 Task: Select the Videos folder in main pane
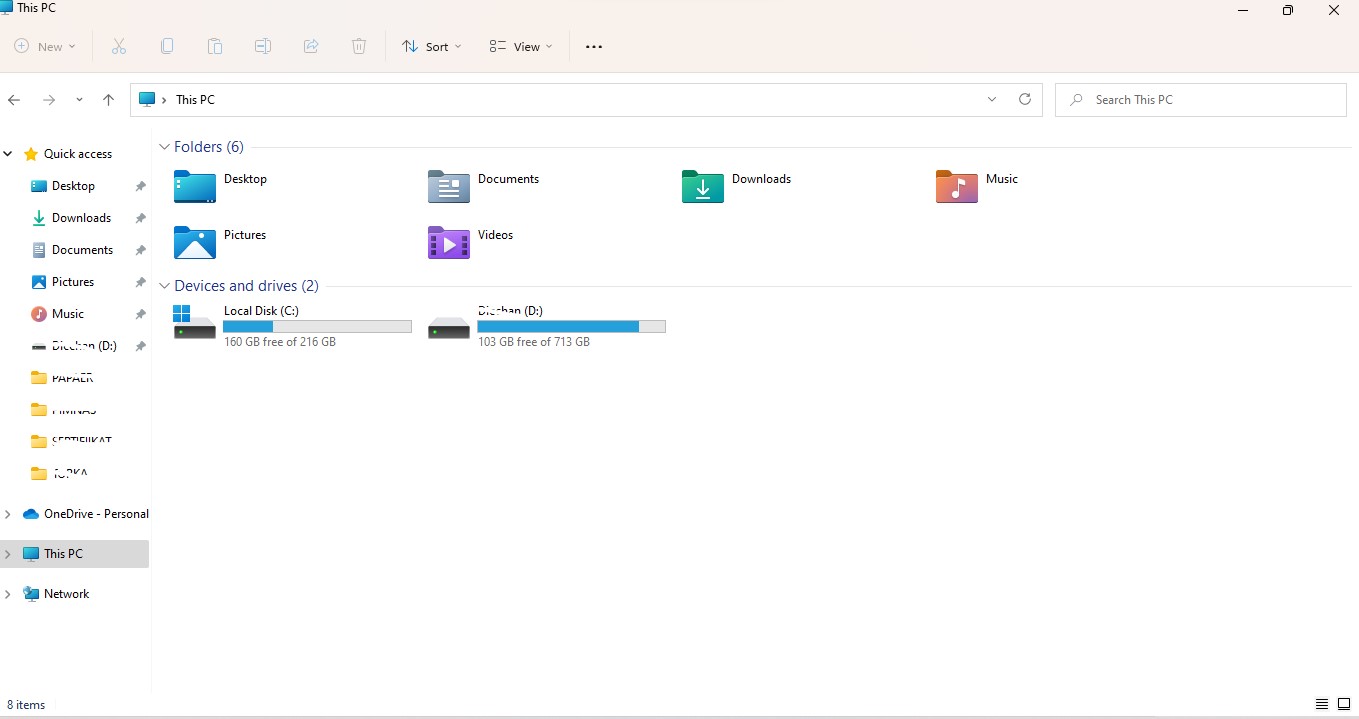471,242
